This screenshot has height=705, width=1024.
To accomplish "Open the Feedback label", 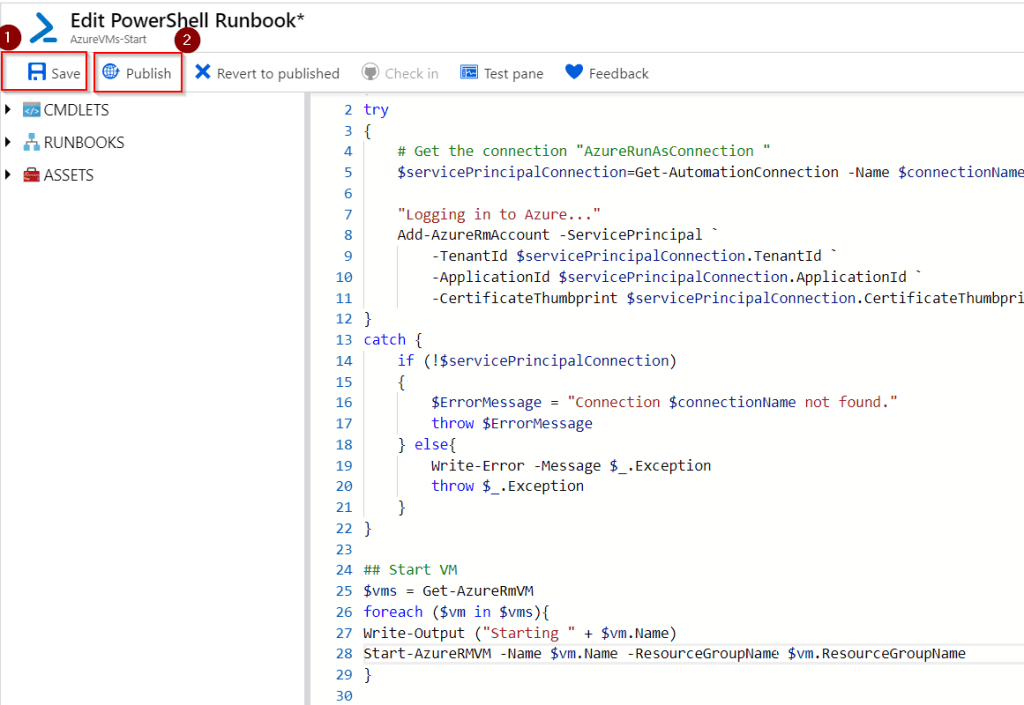I will 618,74.
